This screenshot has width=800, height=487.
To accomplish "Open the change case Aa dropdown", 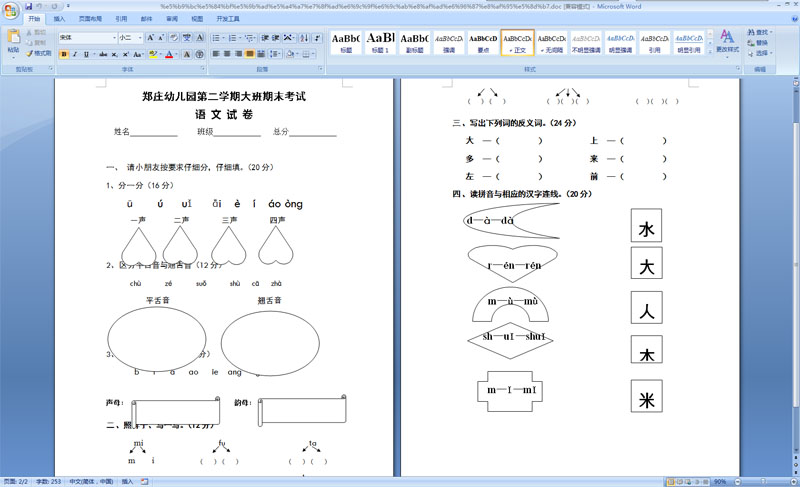I will tap(138, 54).
